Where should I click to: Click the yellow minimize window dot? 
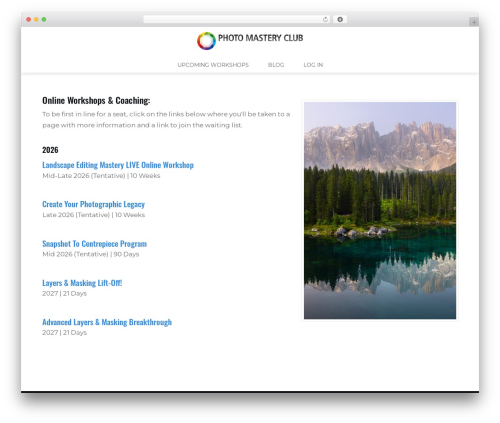(36, 20)
